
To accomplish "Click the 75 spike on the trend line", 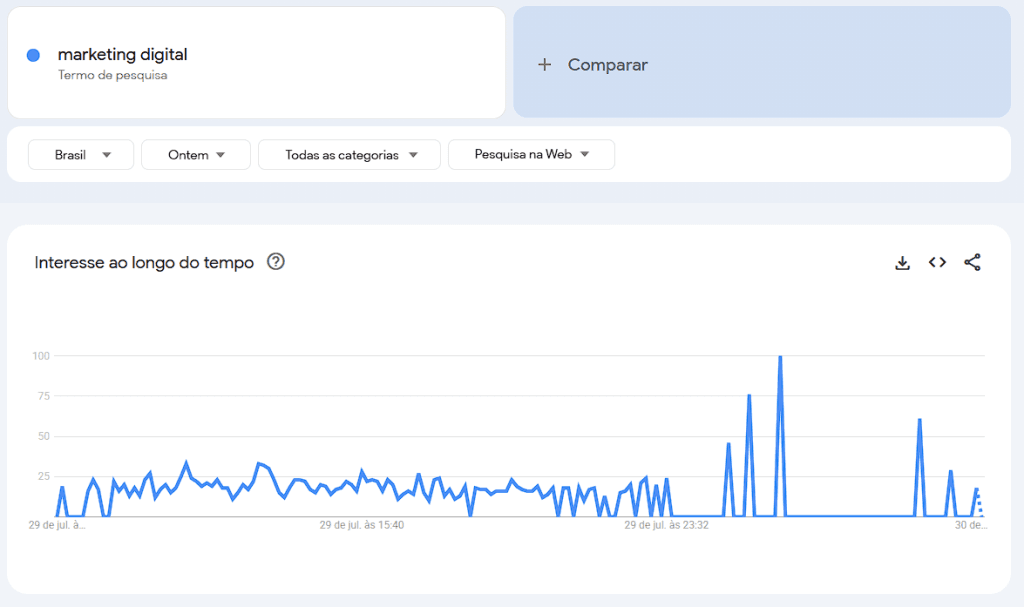I will pos(748,396).
